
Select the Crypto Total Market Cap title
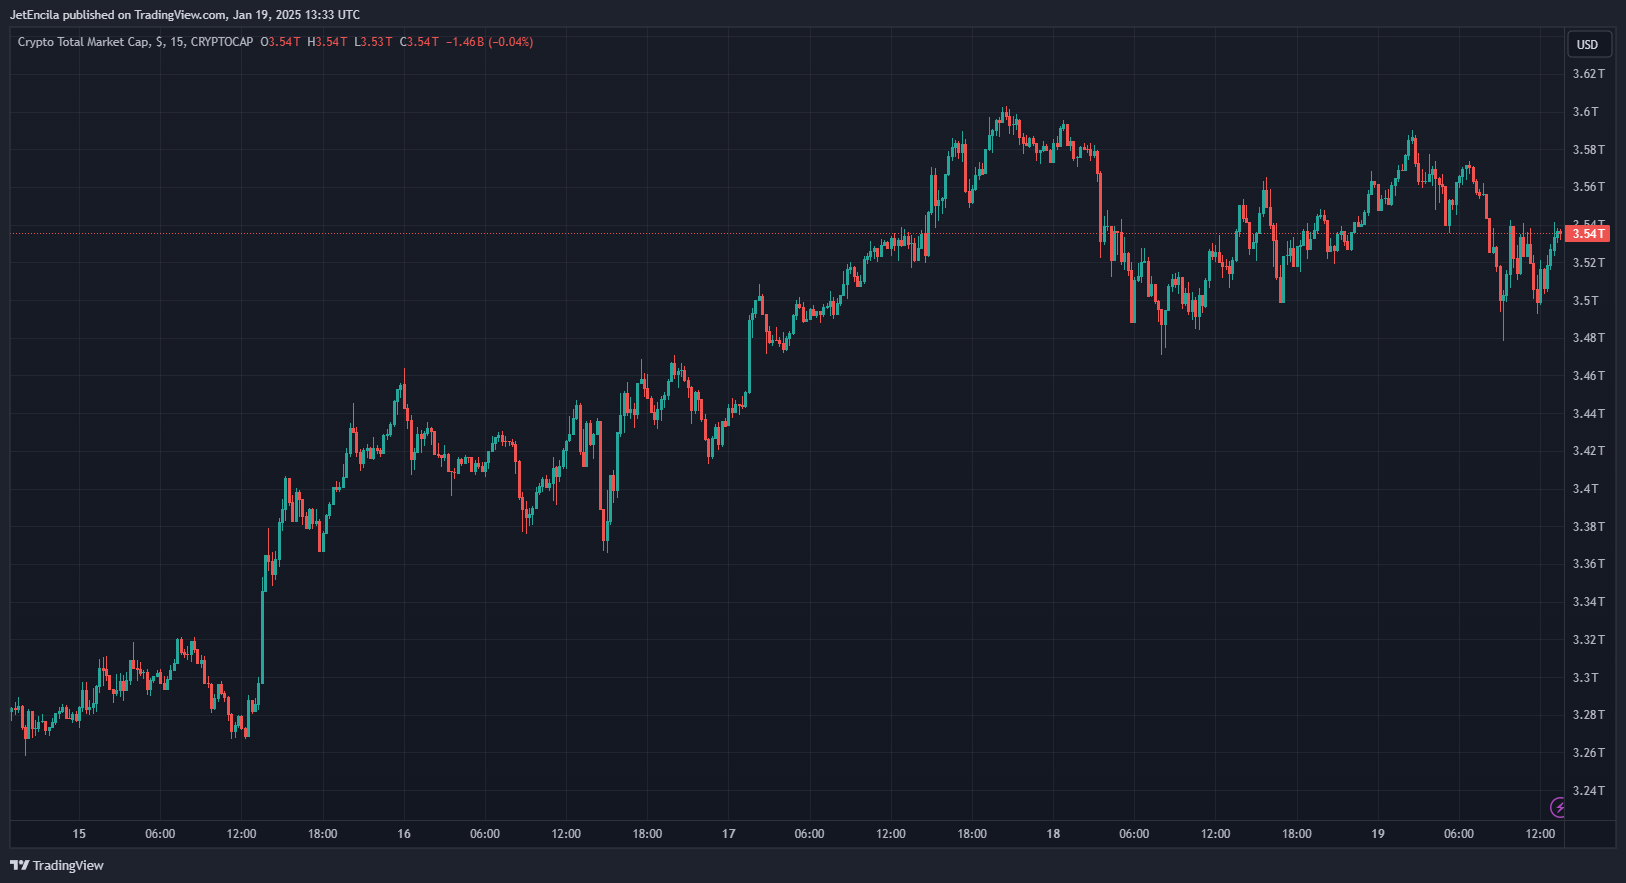click(84, 42)
